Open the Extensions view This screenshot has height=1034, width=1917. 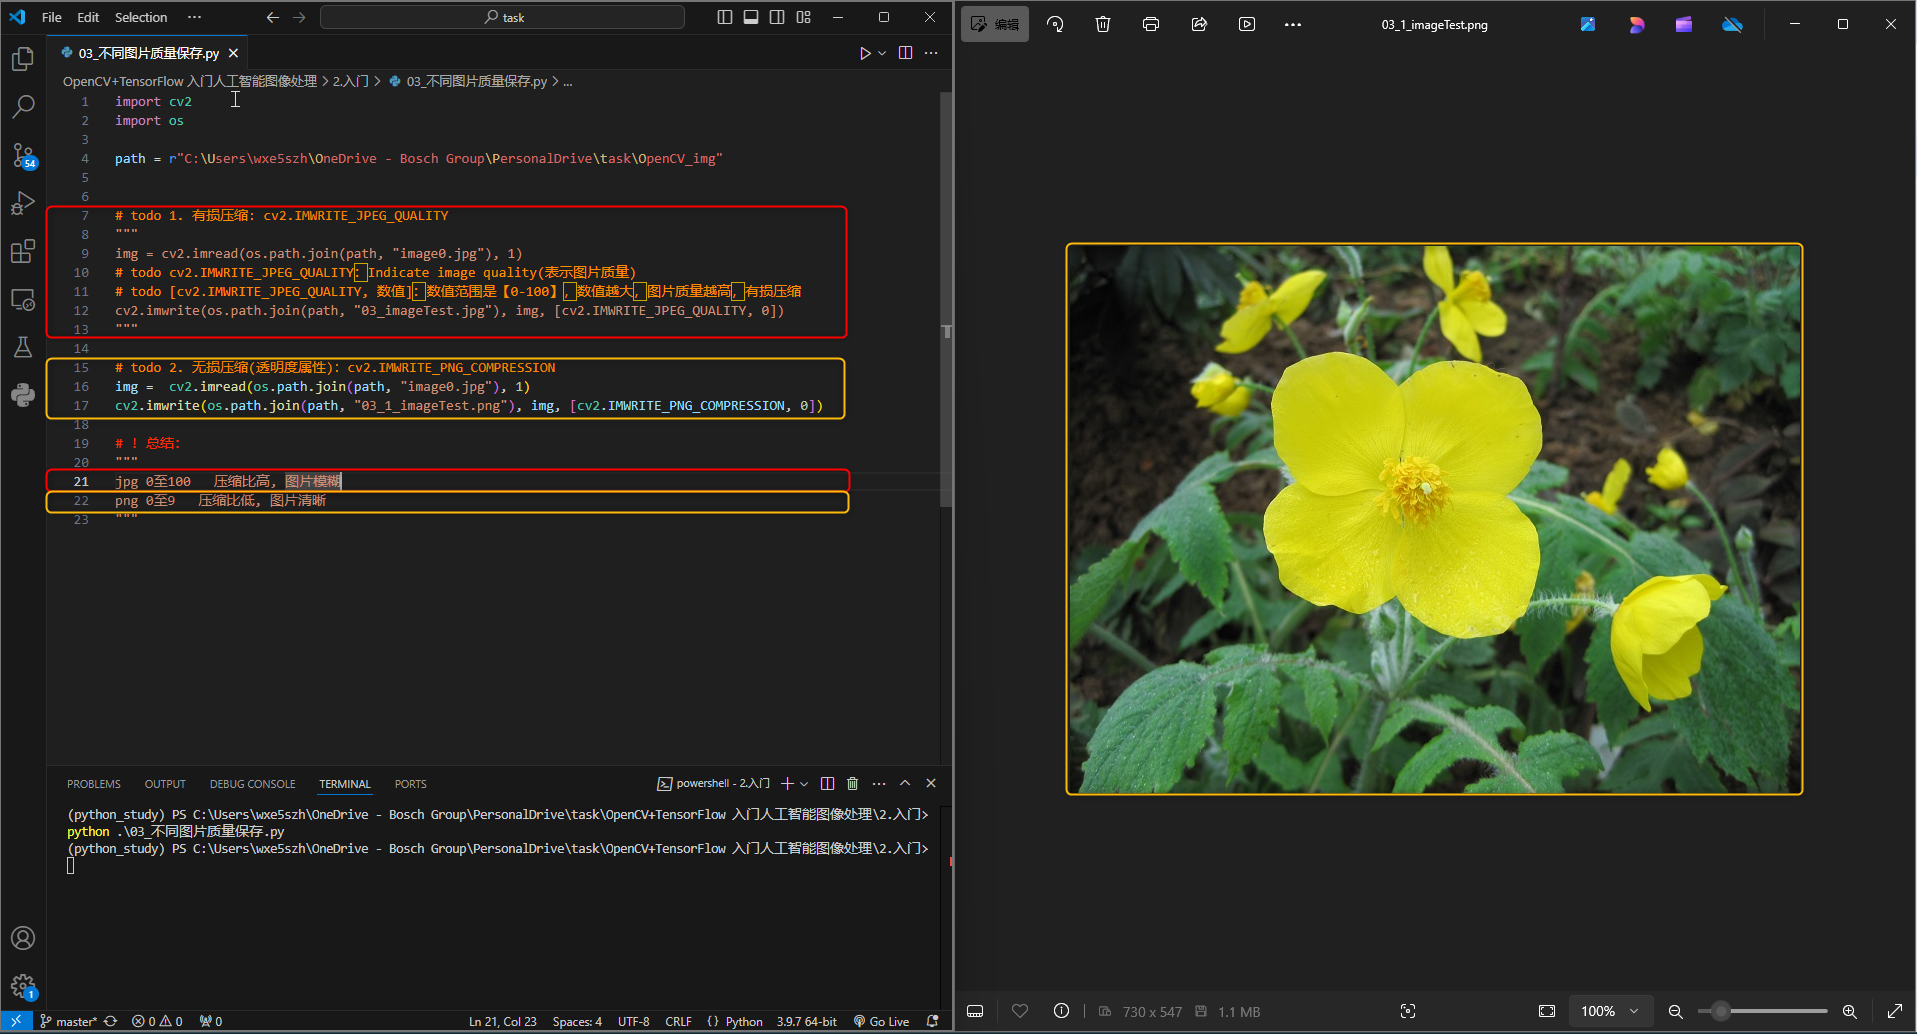click(23, 252)
